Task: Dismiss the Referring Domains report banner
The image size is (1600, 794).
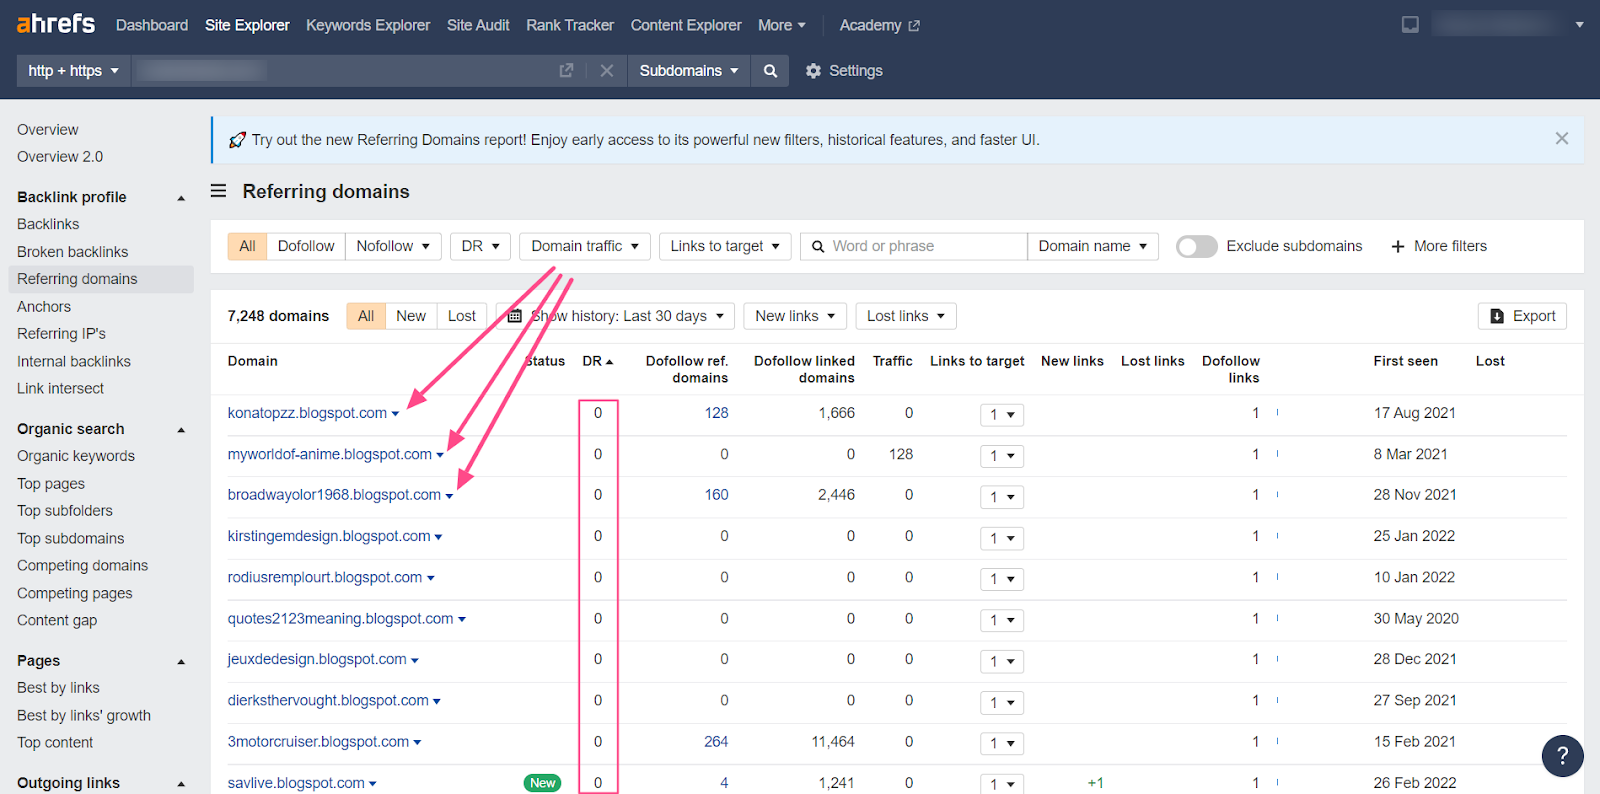Action: click(x=1562, y=139)
